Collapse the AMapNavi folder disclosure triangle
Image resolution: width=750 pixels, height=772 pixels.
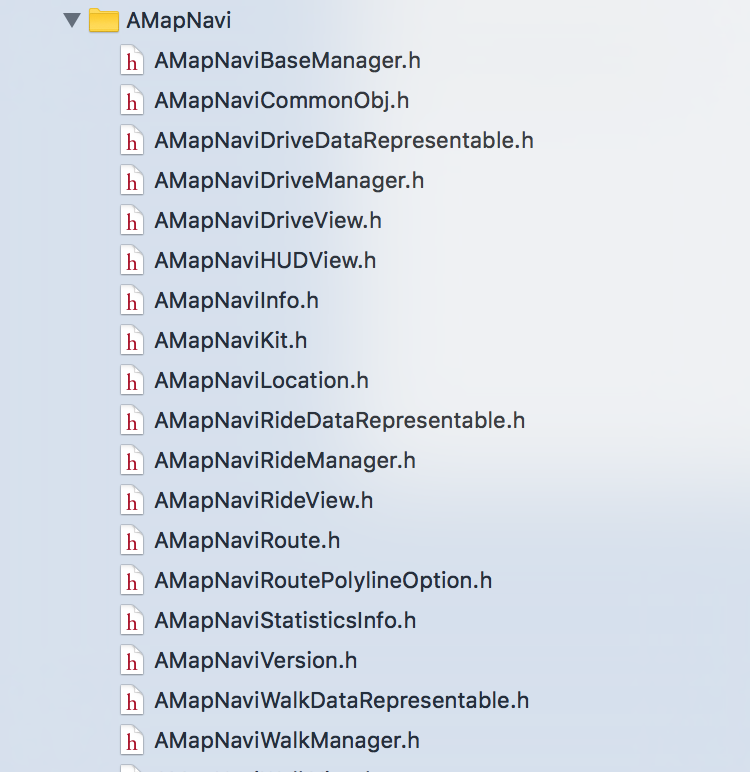tap(72, 20)
